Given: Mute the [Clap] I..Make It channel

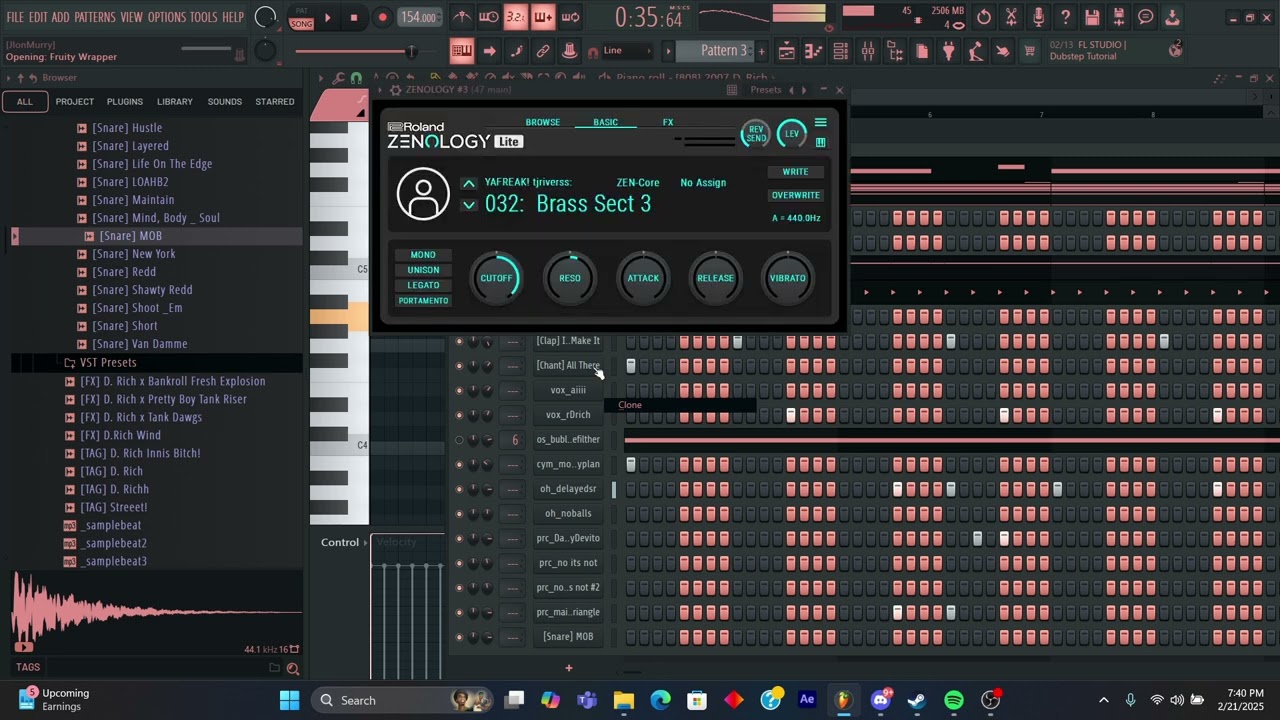Looking at the screenshot, I should tap(459, 341).
